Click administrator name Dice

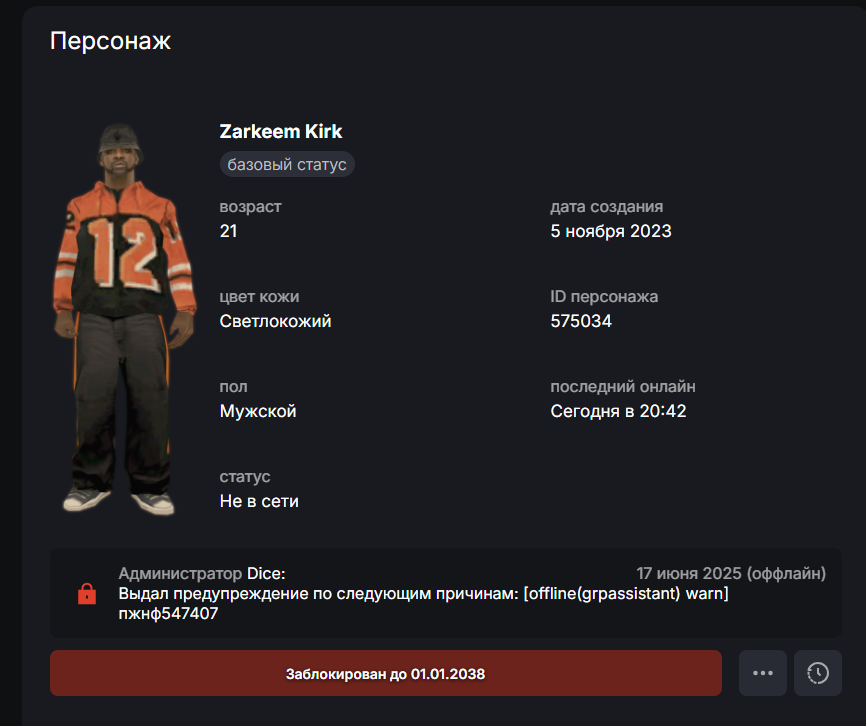click(264, 574)
